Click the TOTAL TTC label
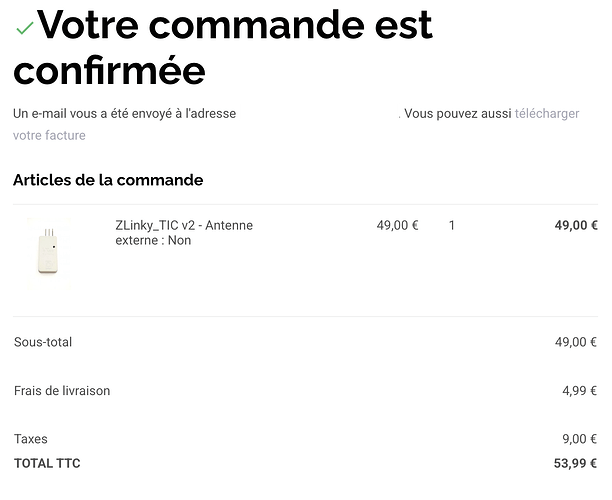This screenshot has height=500, width=612. click(x=47, y=463)
